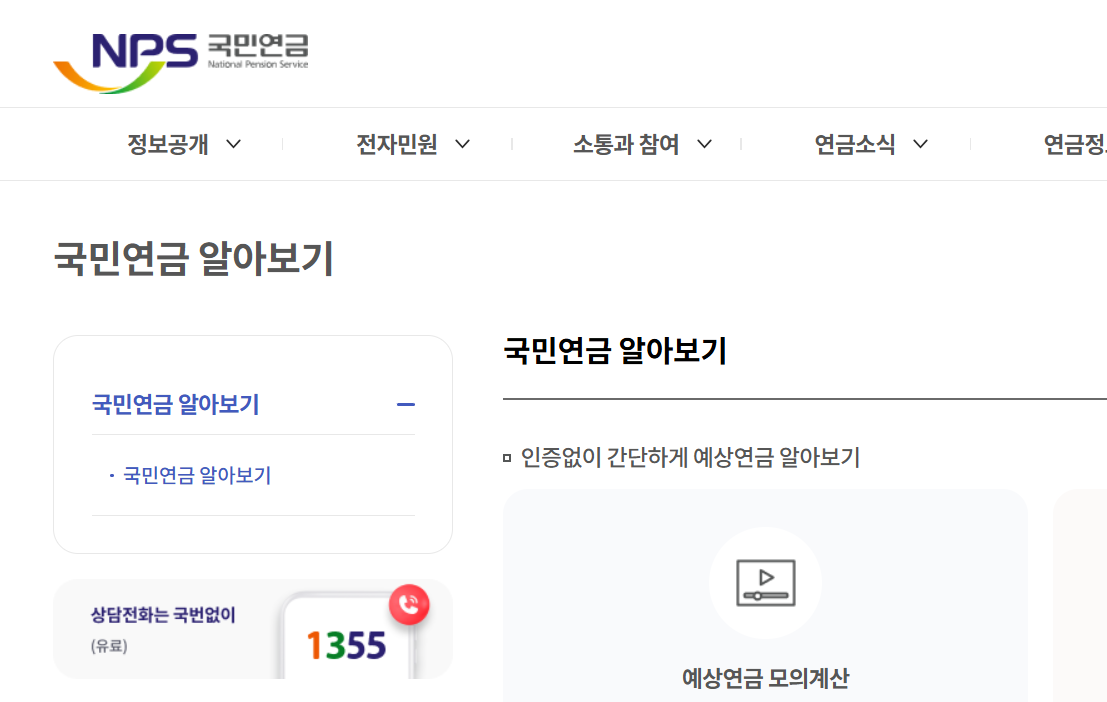Click the NPS 국민연금 logo
The image size is (1107, 702).
point(181,62)
